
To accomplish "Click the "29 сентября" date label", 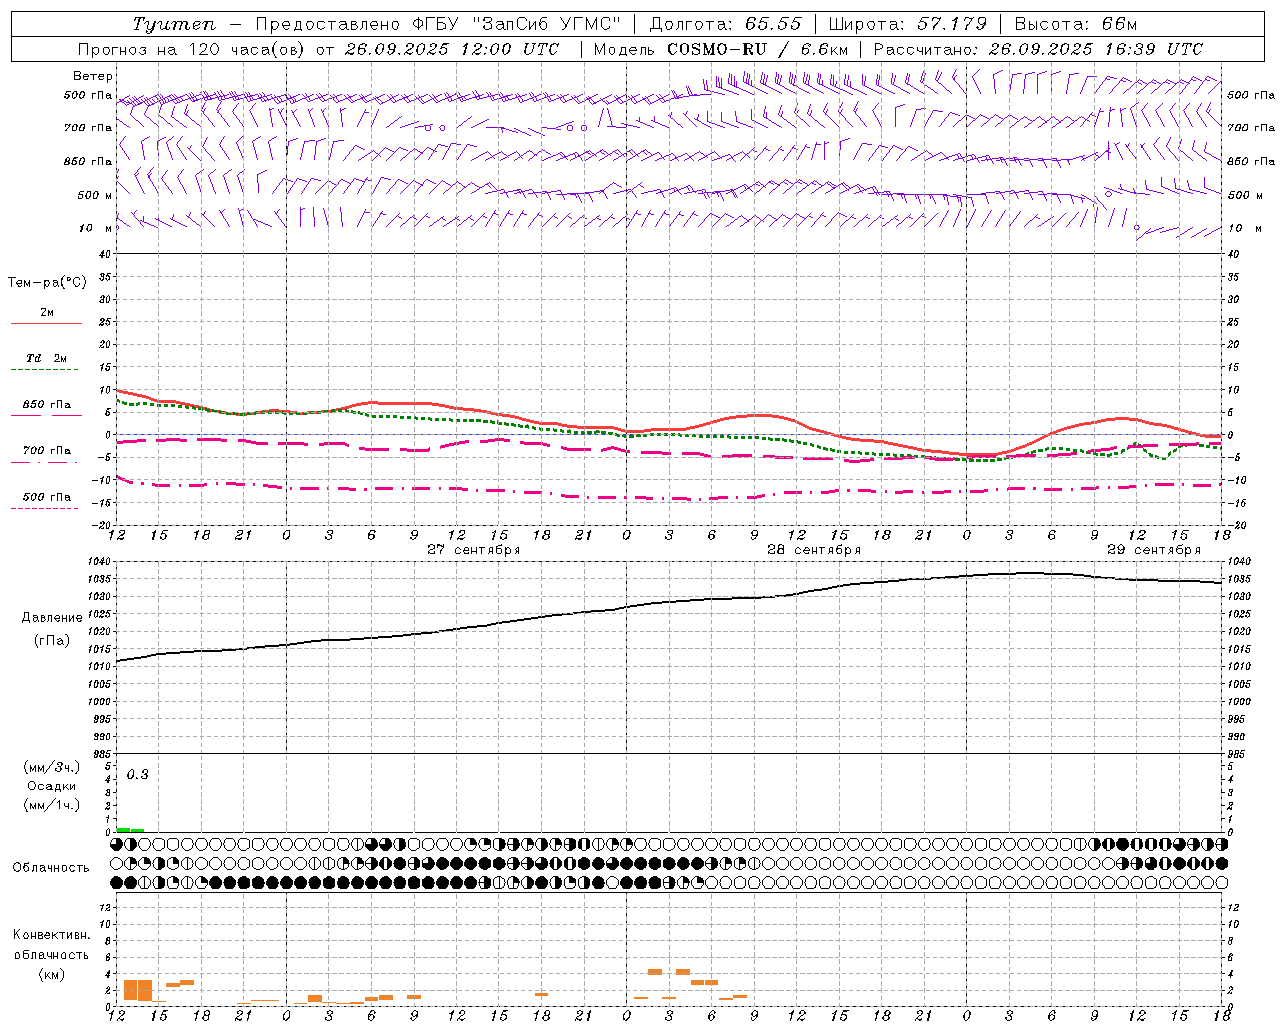I will (x=1153, y=550).
